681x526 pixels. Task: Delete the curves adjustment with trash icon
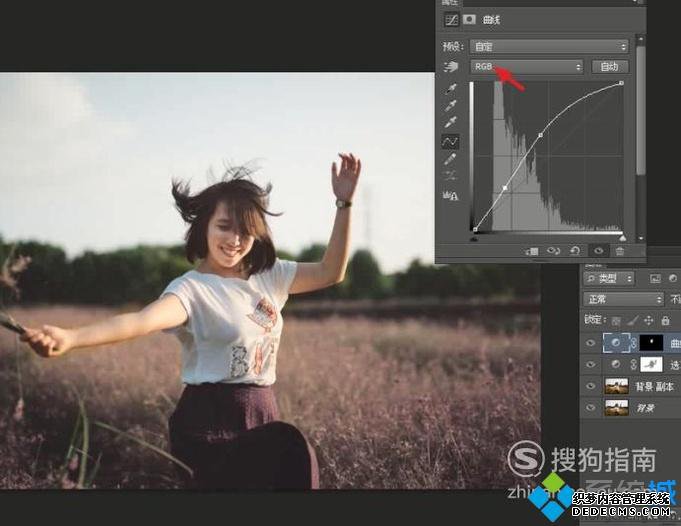coord(620,251)
